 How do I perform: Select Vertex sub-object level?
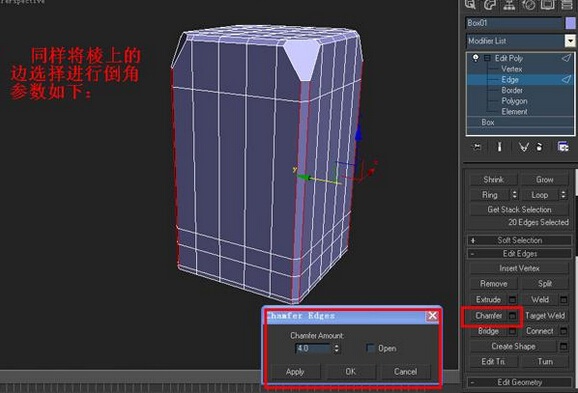(x=511, y=69)
